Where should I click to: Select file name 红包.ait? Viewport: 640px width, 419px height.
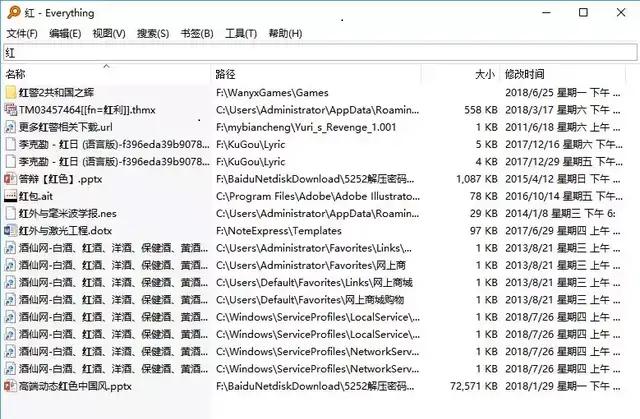(x=36, y=196)
